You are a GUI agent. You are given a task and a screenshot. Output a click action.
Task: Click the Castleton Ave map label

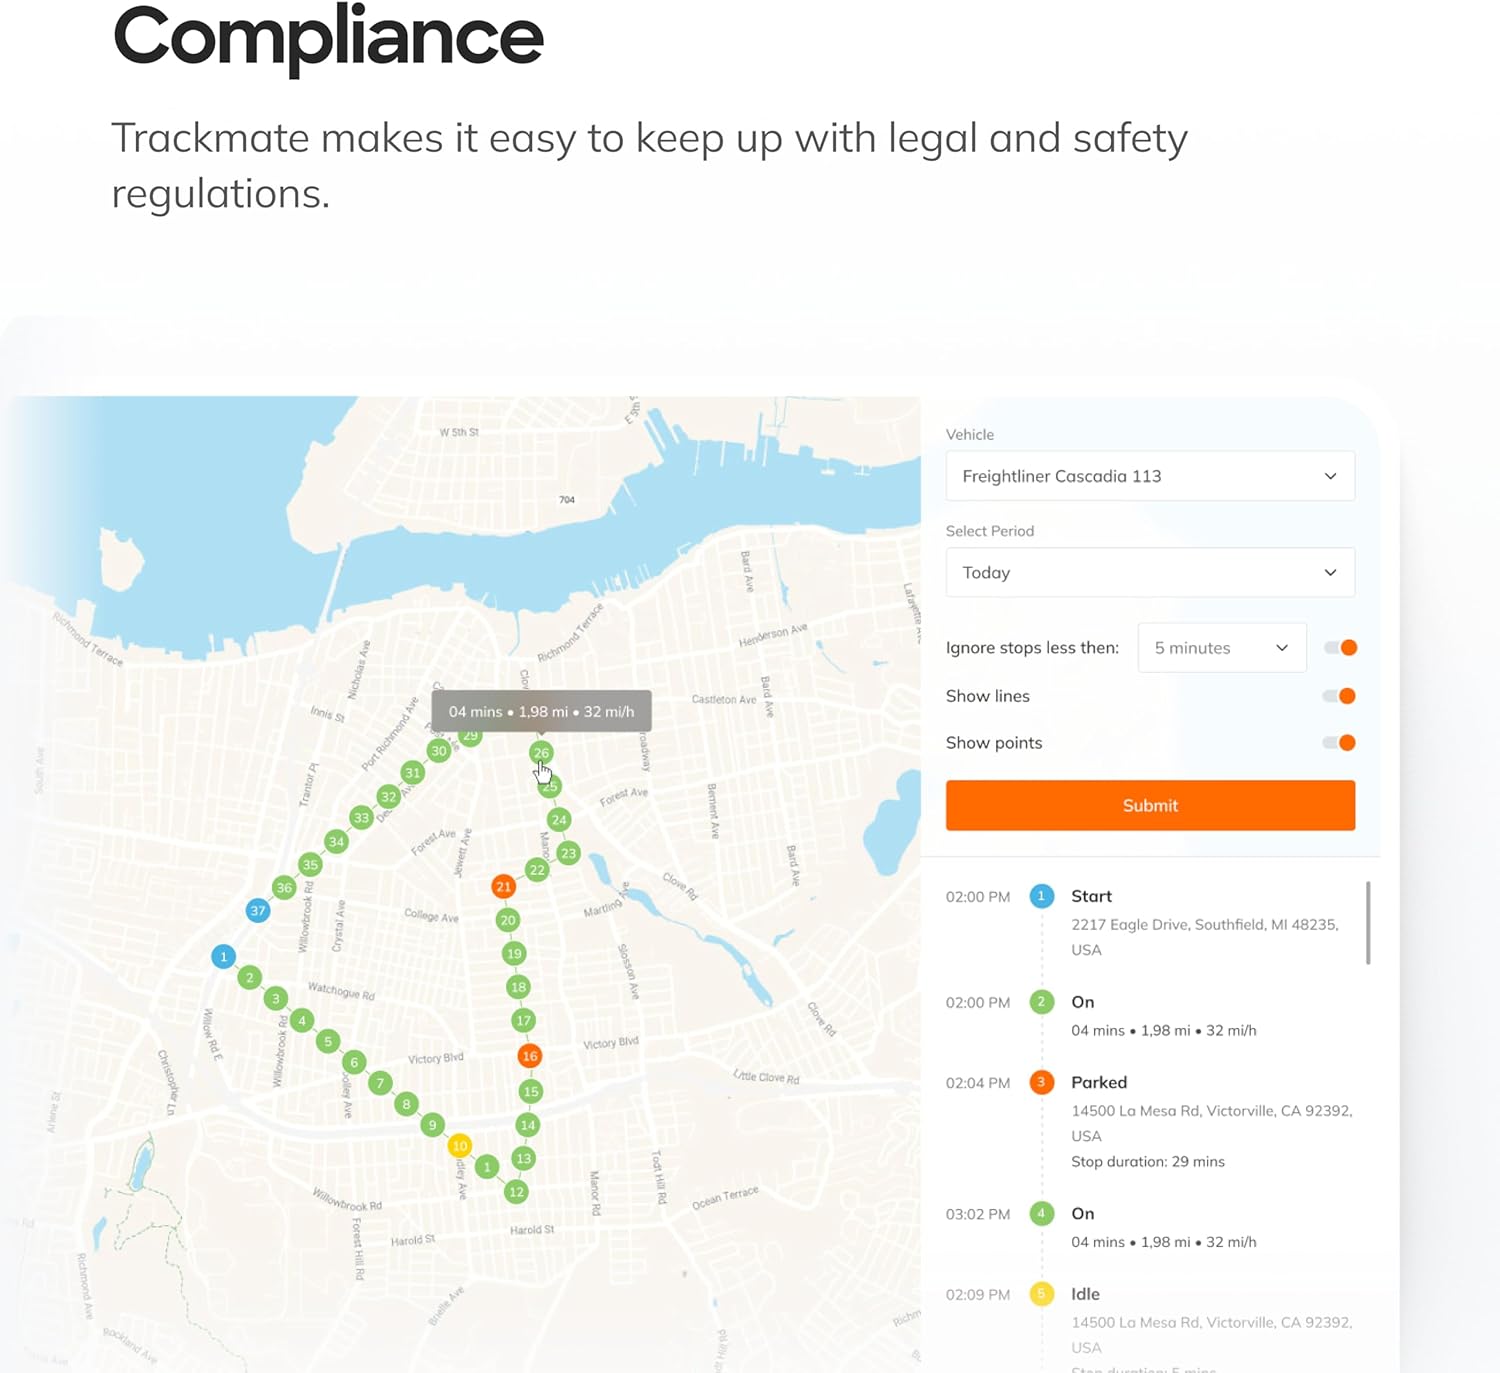click(x=724, y=699)
